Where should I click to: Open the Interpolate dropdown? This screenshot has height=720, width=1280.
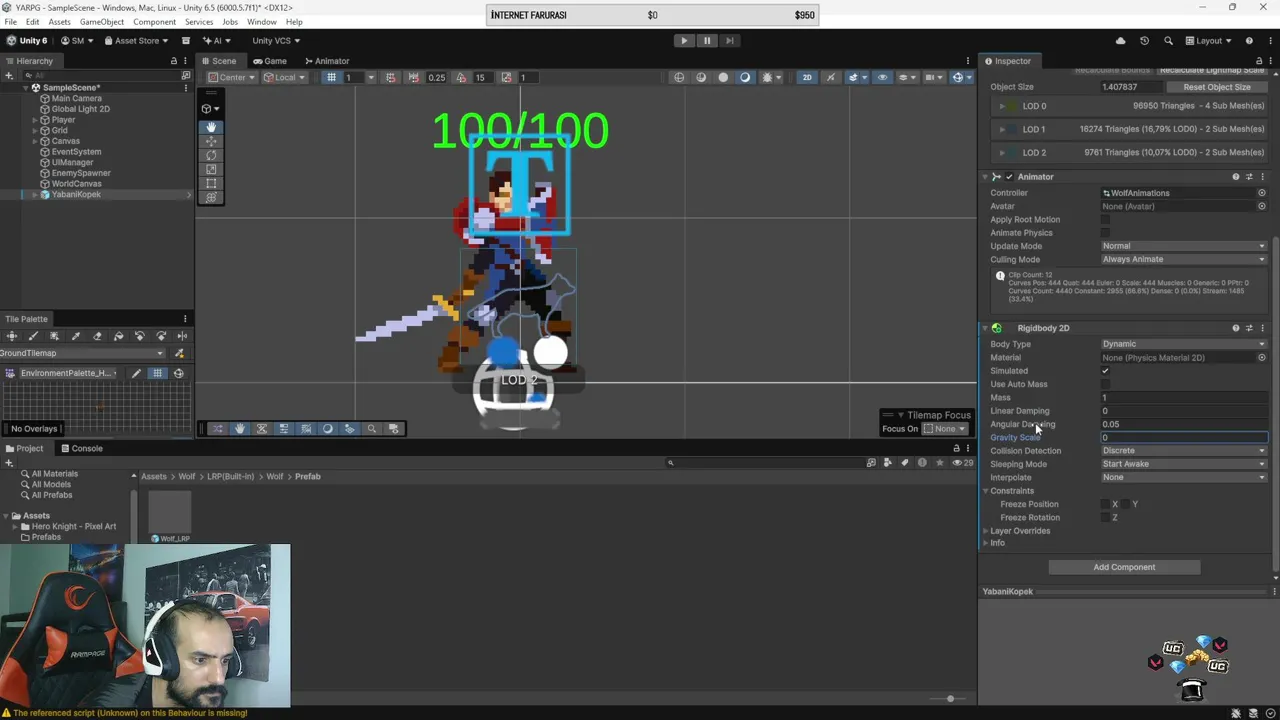pos(1184,477)
